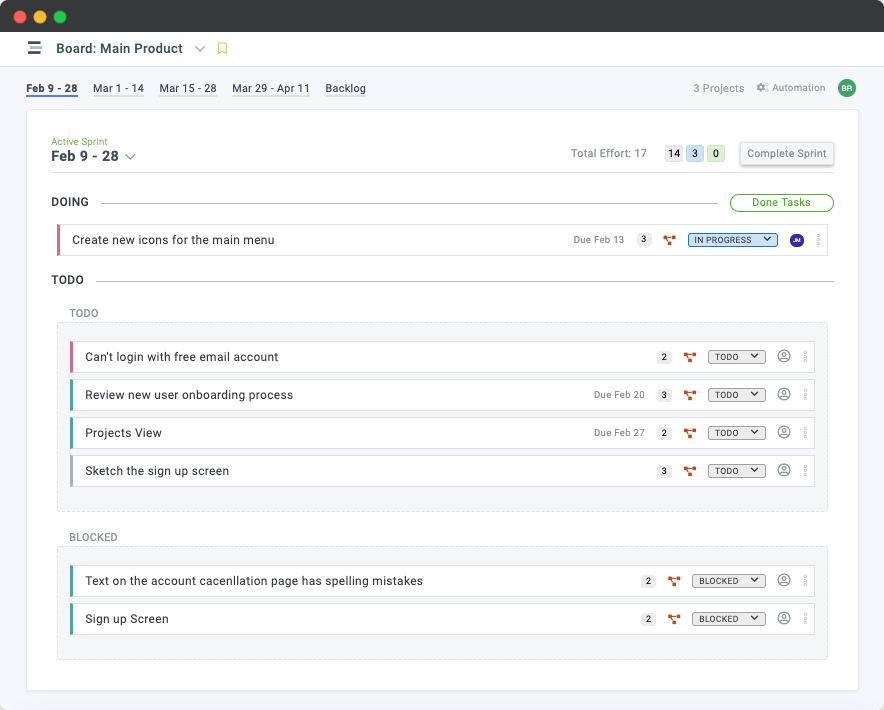
Task: Click the bookmark icon beside board title
Action: coord(222,48)
